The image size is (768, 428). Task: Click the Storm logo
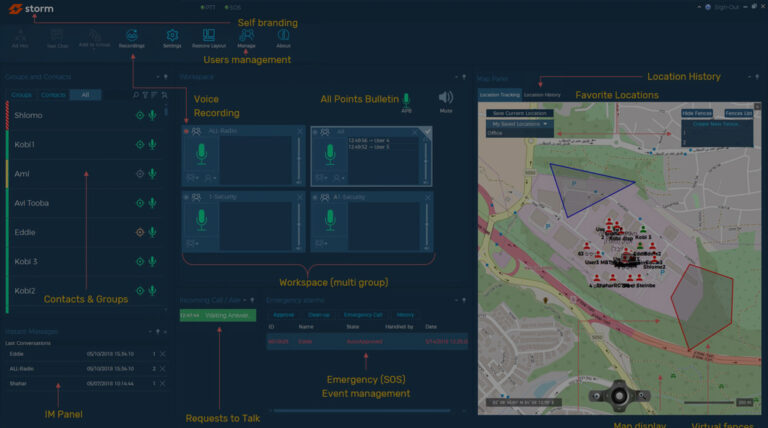[31, 9]
